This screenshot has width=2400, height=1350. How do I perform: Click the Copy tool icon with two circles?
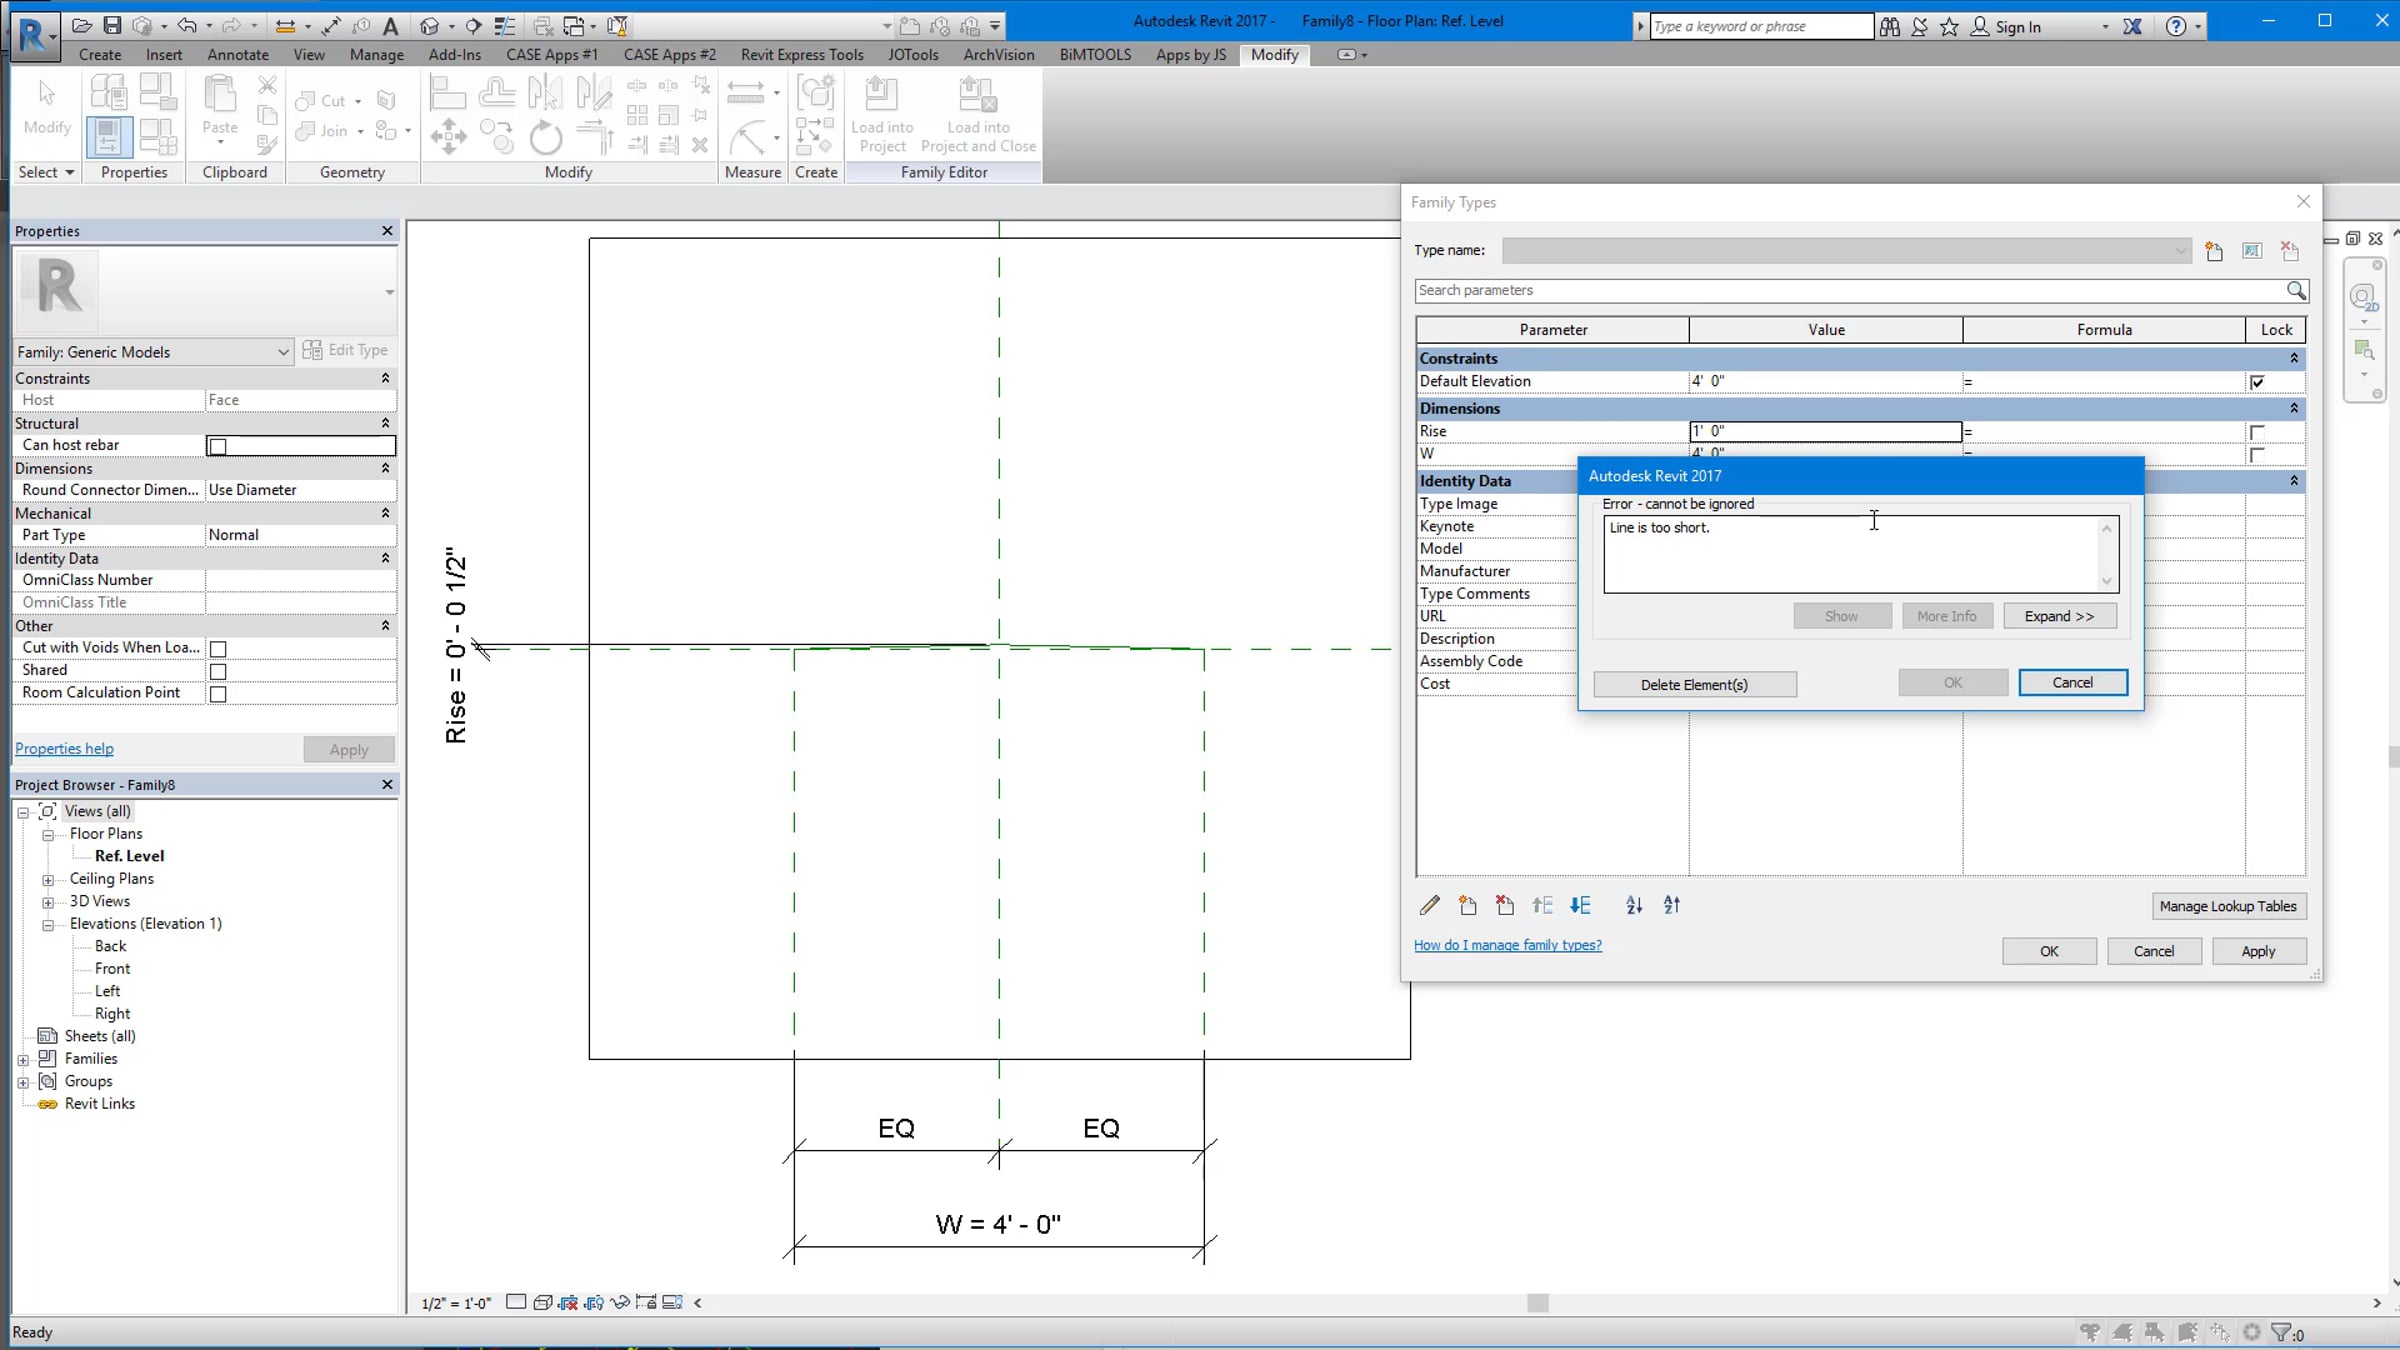coord(497,137)
